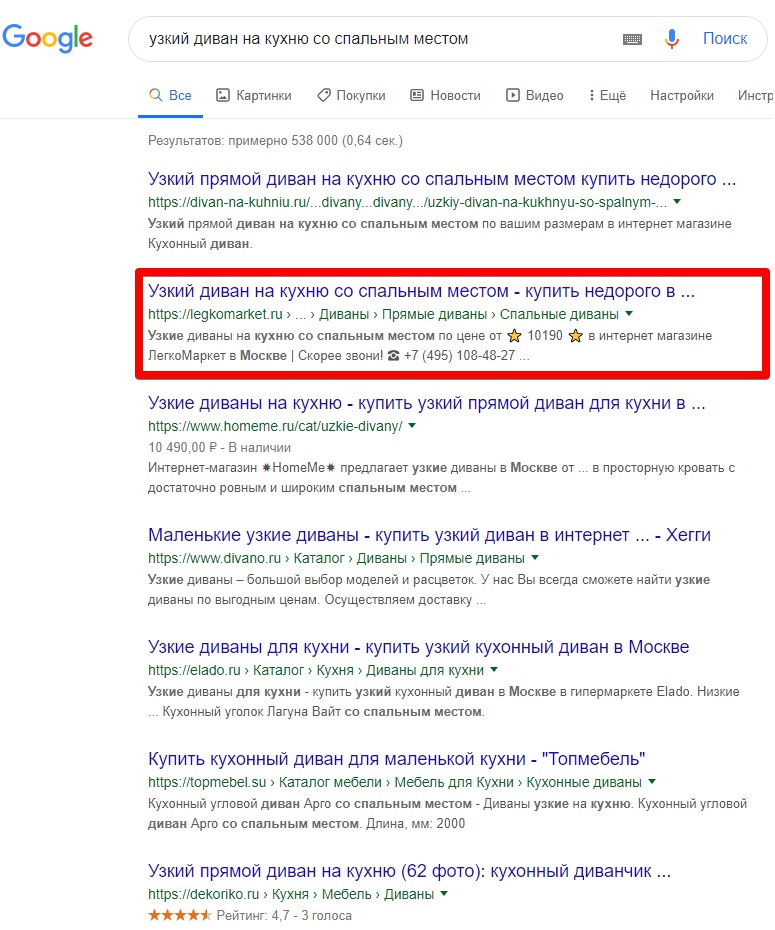The height and width of the screenshot is (930, 775).
Task: Start voice search with microphone icon
Action: coord(671,39)
